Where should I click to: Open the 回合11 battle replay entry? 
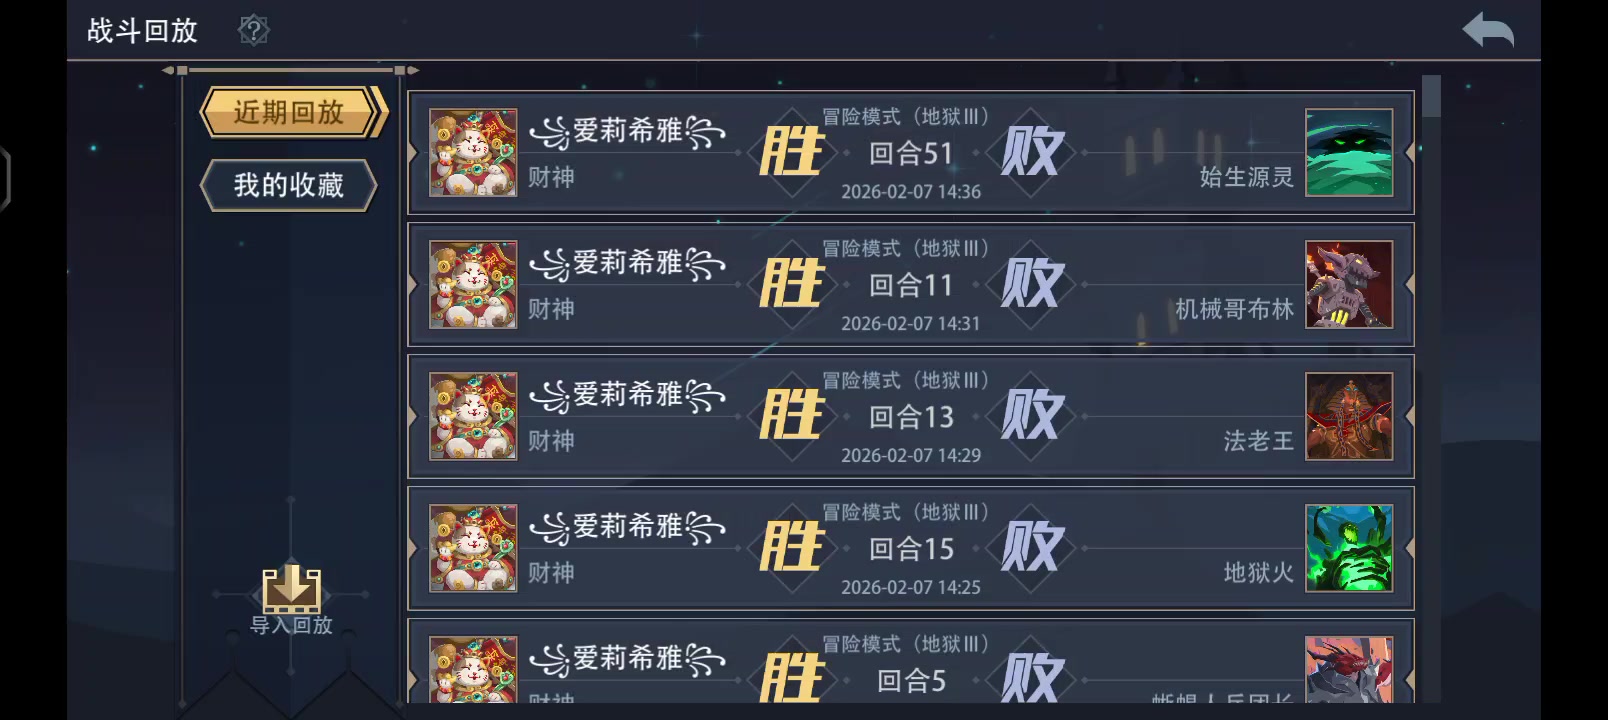(x=911, y=285)
